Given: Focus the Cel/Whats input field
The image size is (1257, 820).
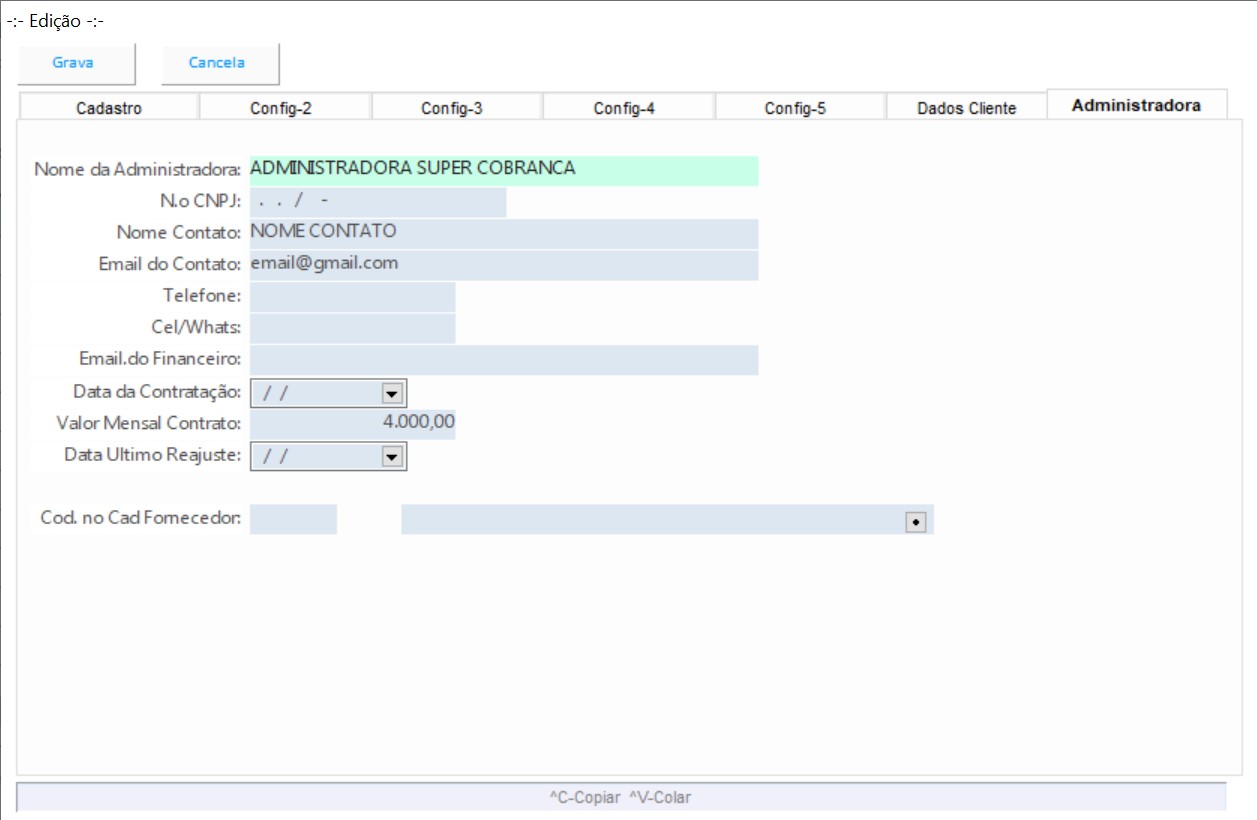Looking at the screenshot, I should point(352,328).
